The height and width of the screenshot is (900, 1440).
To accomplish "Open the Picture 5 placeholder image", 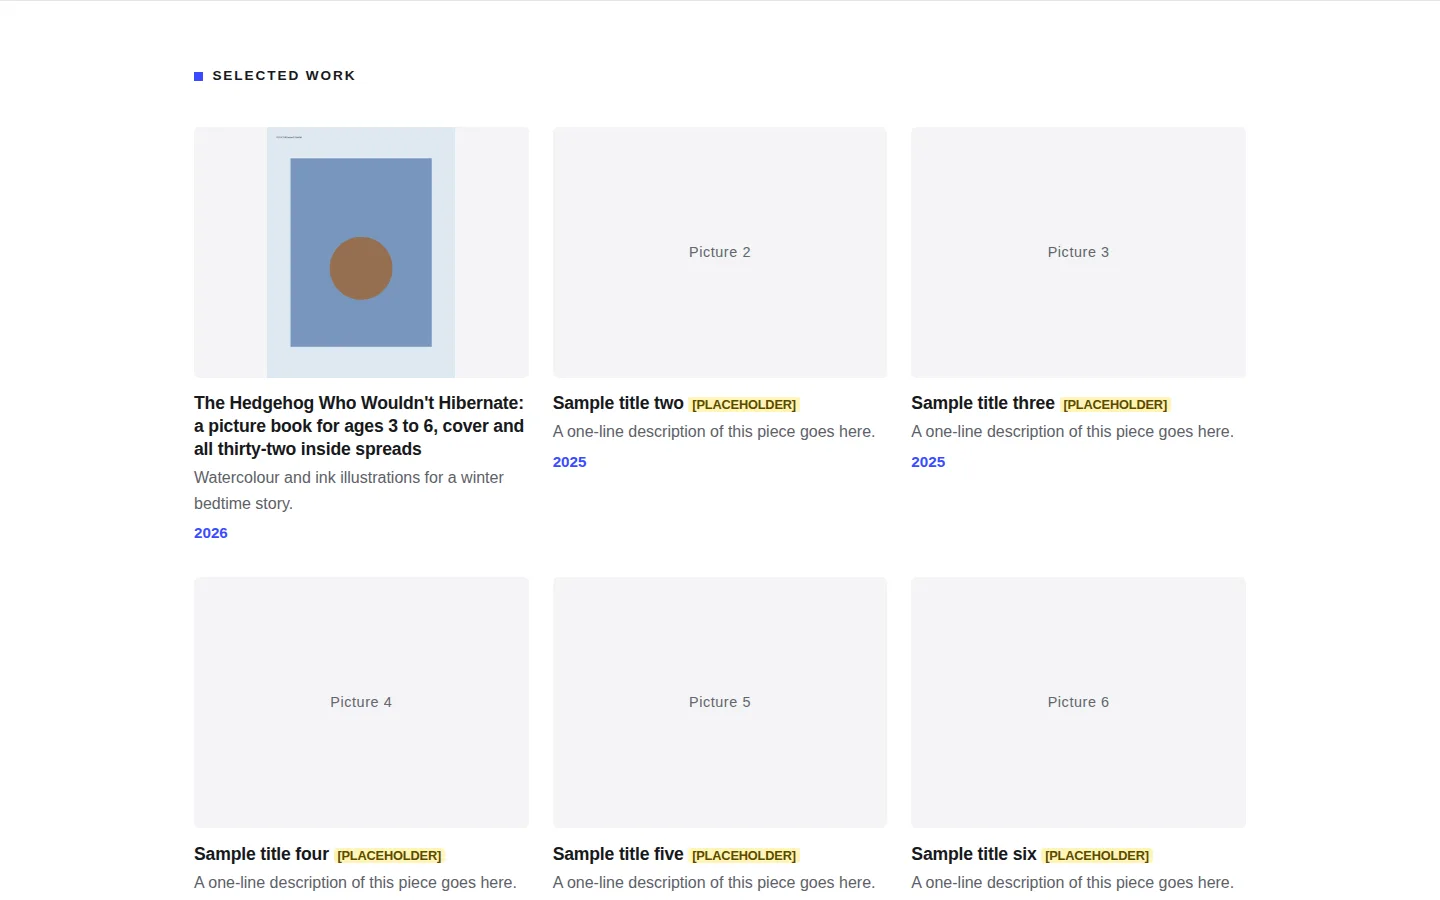I will pos(720,702).
